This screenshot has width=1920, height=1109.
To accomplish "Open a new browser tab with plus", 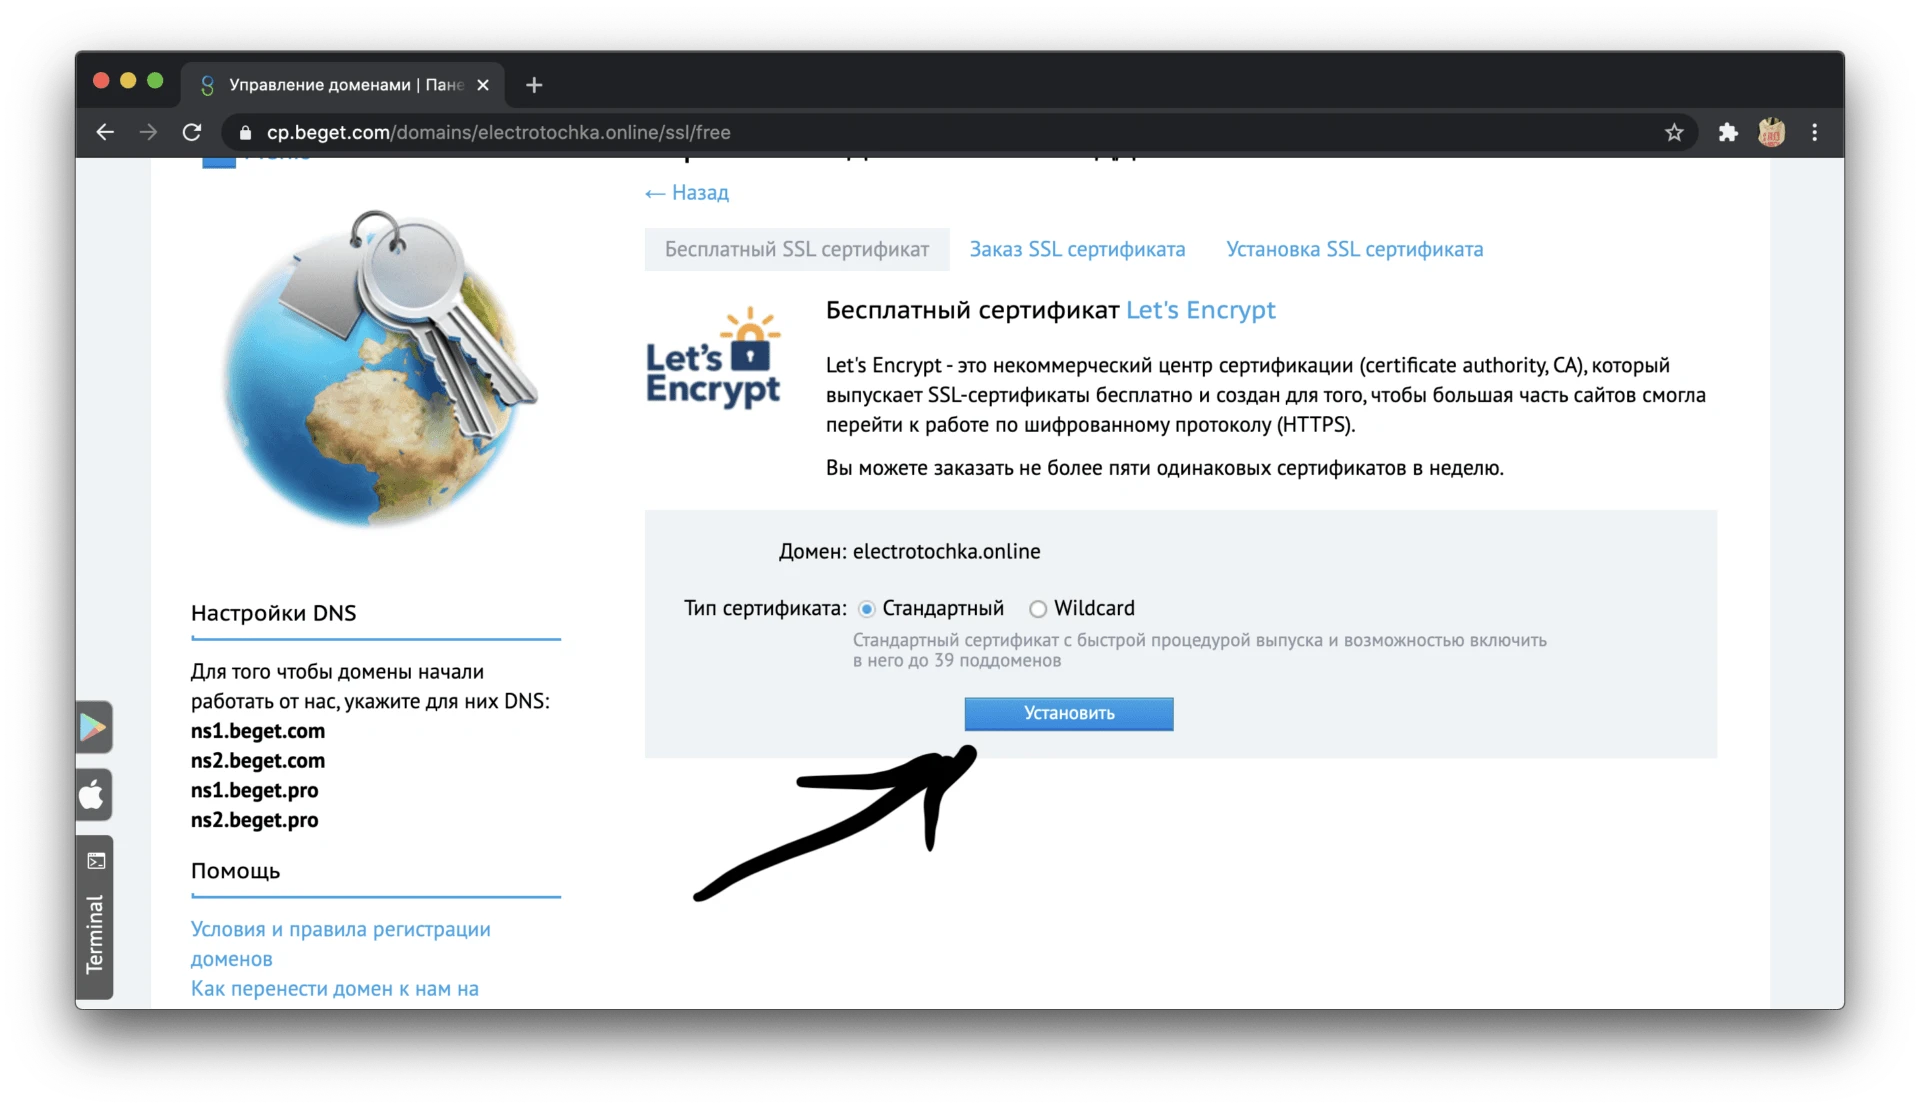I will (x=534, y=85).
